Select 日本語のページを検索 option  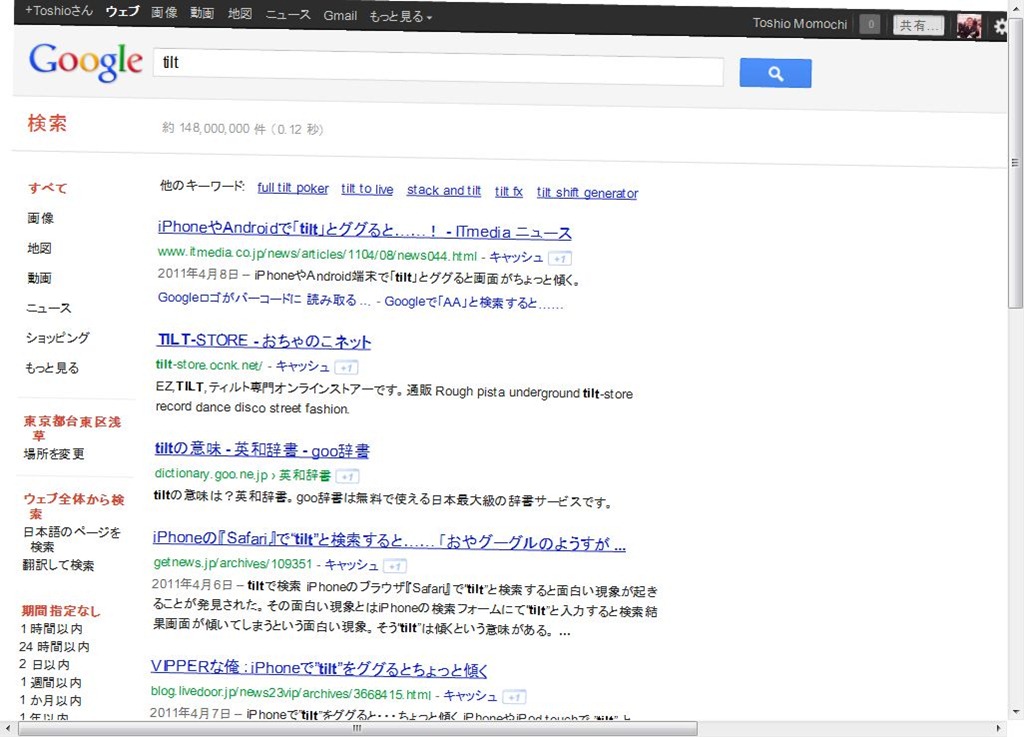(x=71, y=539)
